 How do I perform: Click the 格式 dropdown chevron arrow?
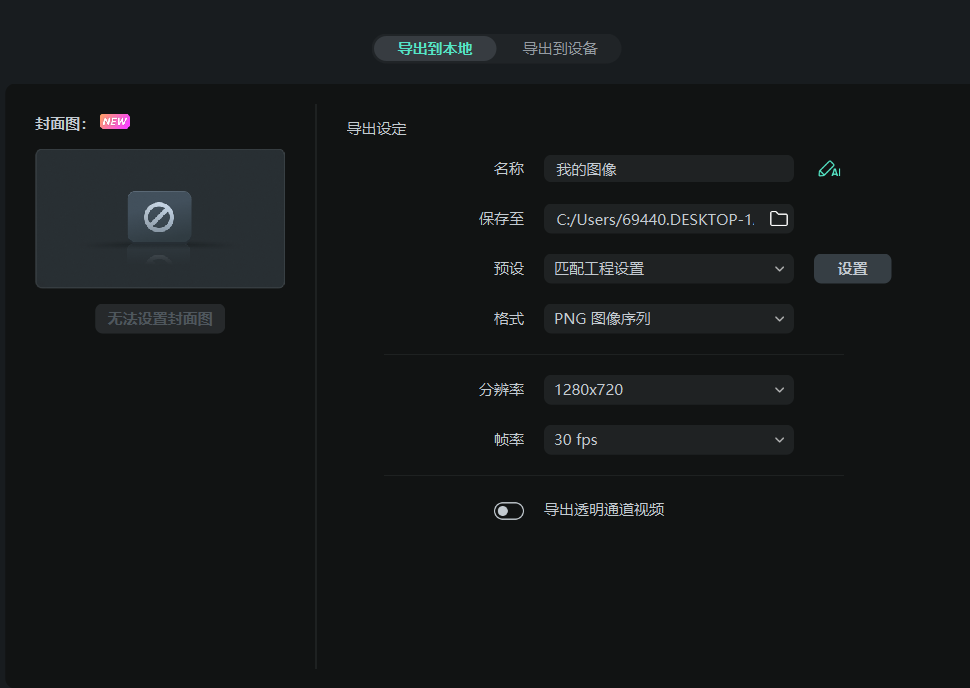(x=779, y=318)
